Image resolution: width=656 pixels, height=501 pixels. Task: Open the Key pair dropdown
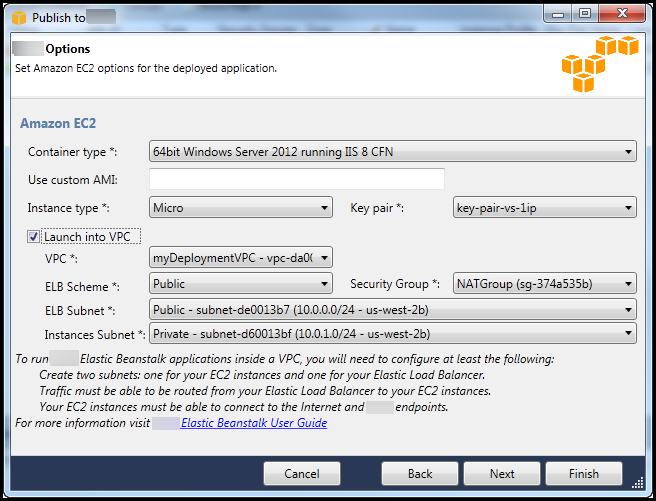point(544,208)
